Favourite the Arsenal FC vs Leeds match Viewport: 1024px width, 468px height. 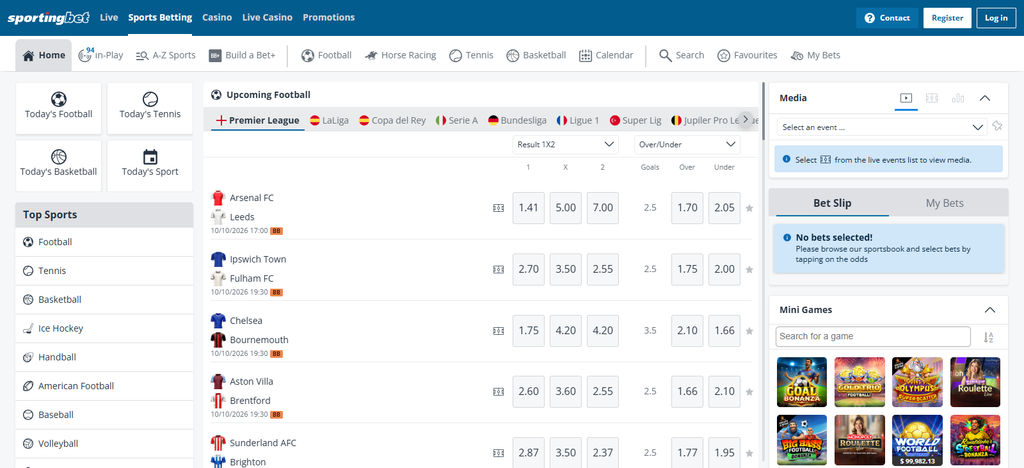click(749, 208)
